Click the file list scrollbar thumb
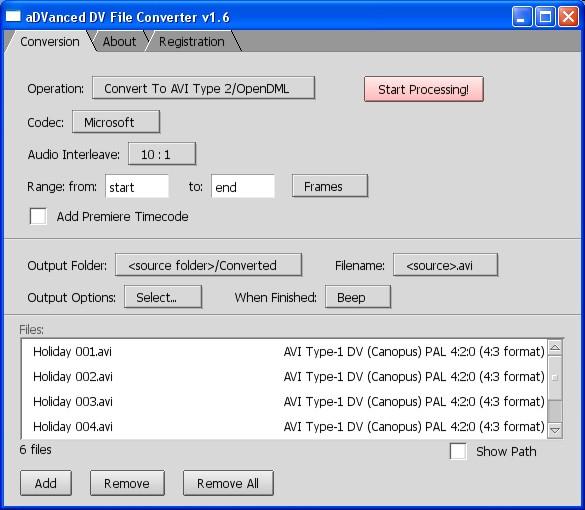This screenshot has width=585, height=510. coord(555,378)
